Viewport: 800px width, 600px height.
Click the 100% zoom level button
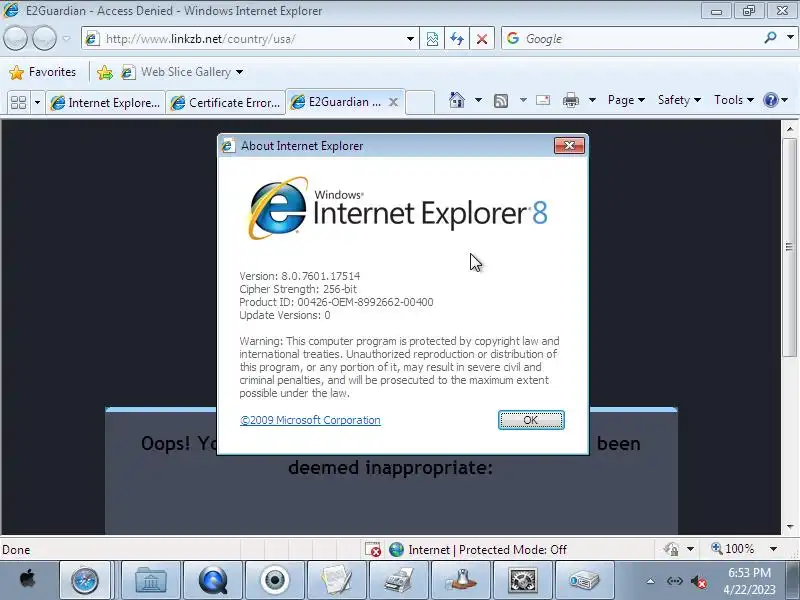pyautogui.click(x=733, y=549)
